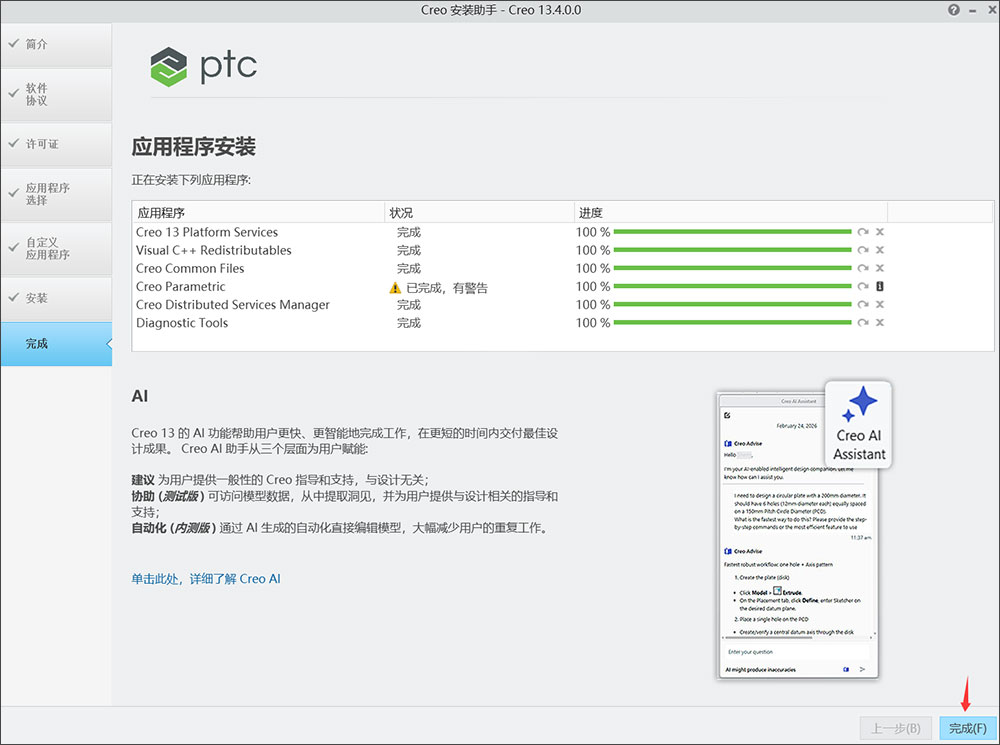The height and width of the screenshot is (745, 1000).
Task: Click retry icon for Creo Distributed Services Manager
Action: (863, 304)
